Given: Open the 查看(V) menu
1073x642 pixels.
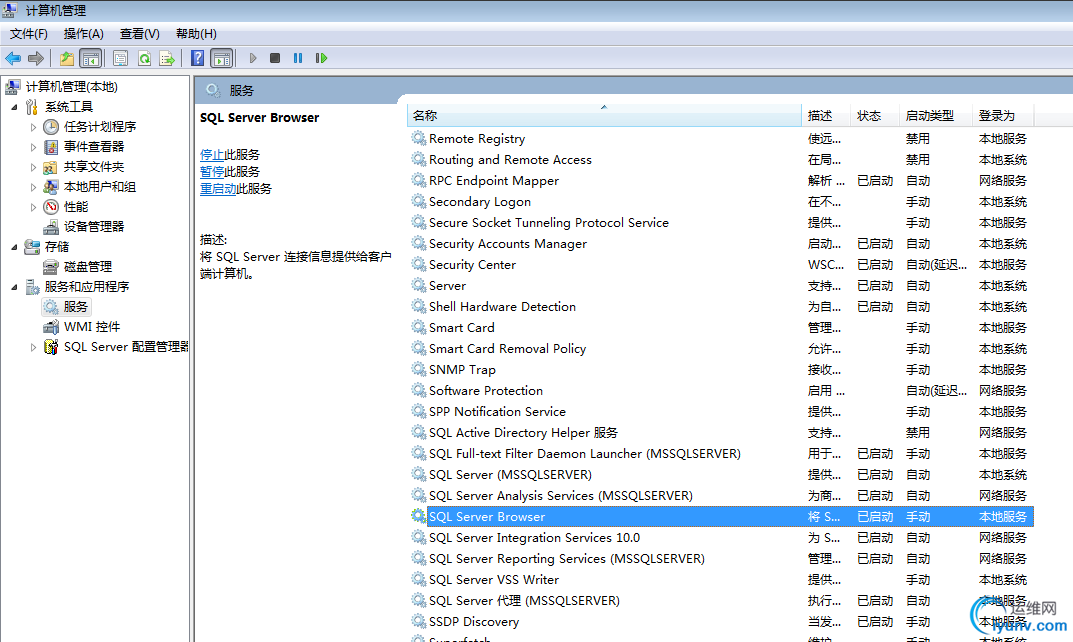Looking at the screenshot, I should [x=140, y=34].
